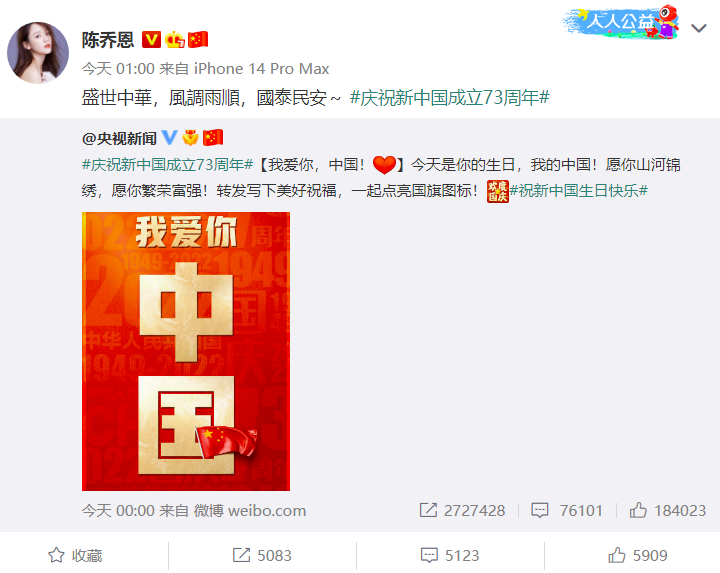Open original post timestamp 今天 00:00

pos(118,511)
